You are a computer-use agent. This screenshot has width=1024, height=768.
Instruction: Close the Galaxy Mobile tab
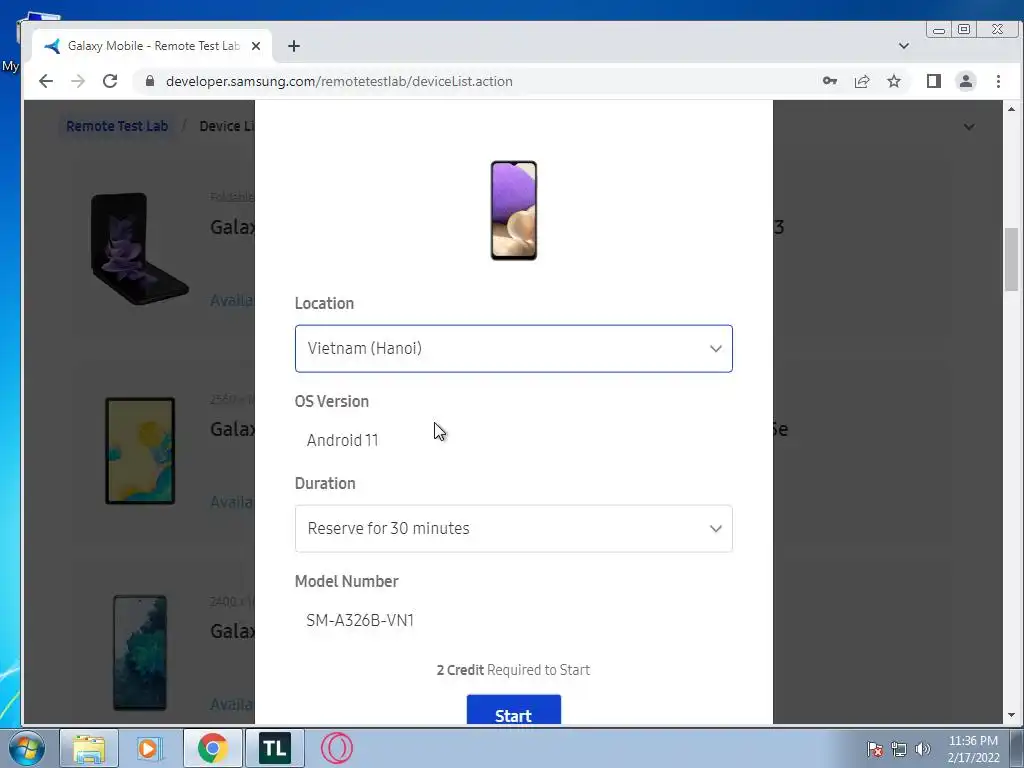pos(256,46)
